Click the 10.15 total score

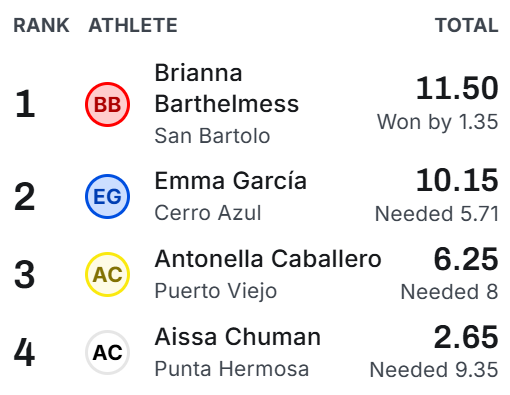coord(457,180)
